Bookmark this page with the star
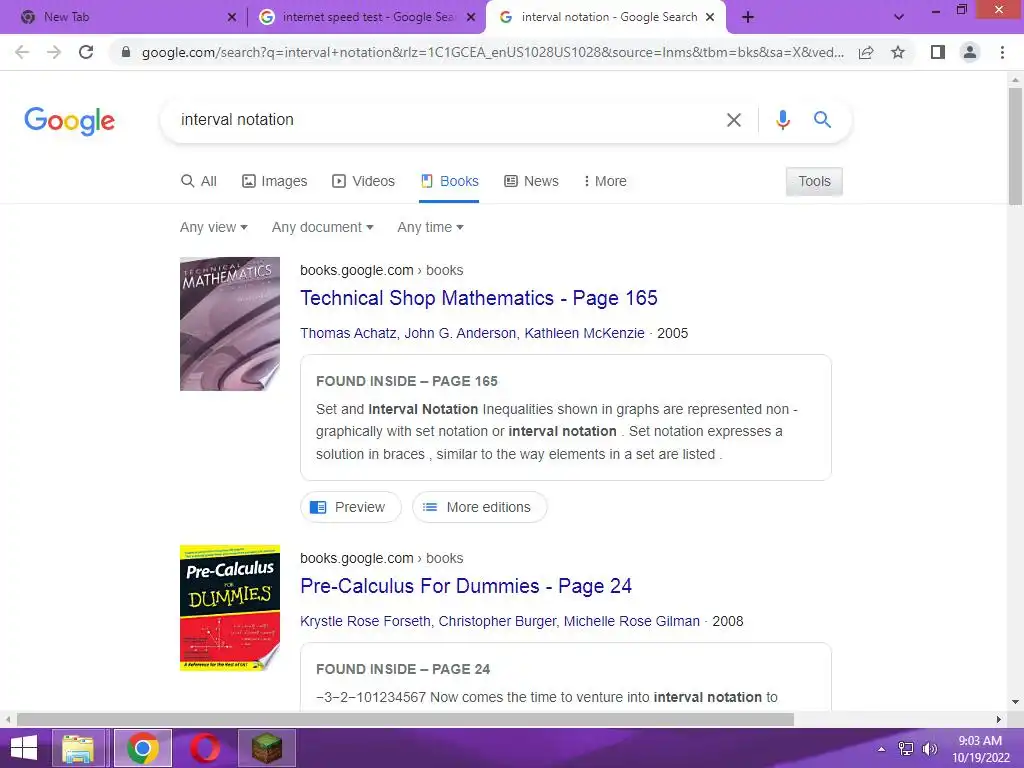The image size is (1024, 768). [x=898, y=52]
